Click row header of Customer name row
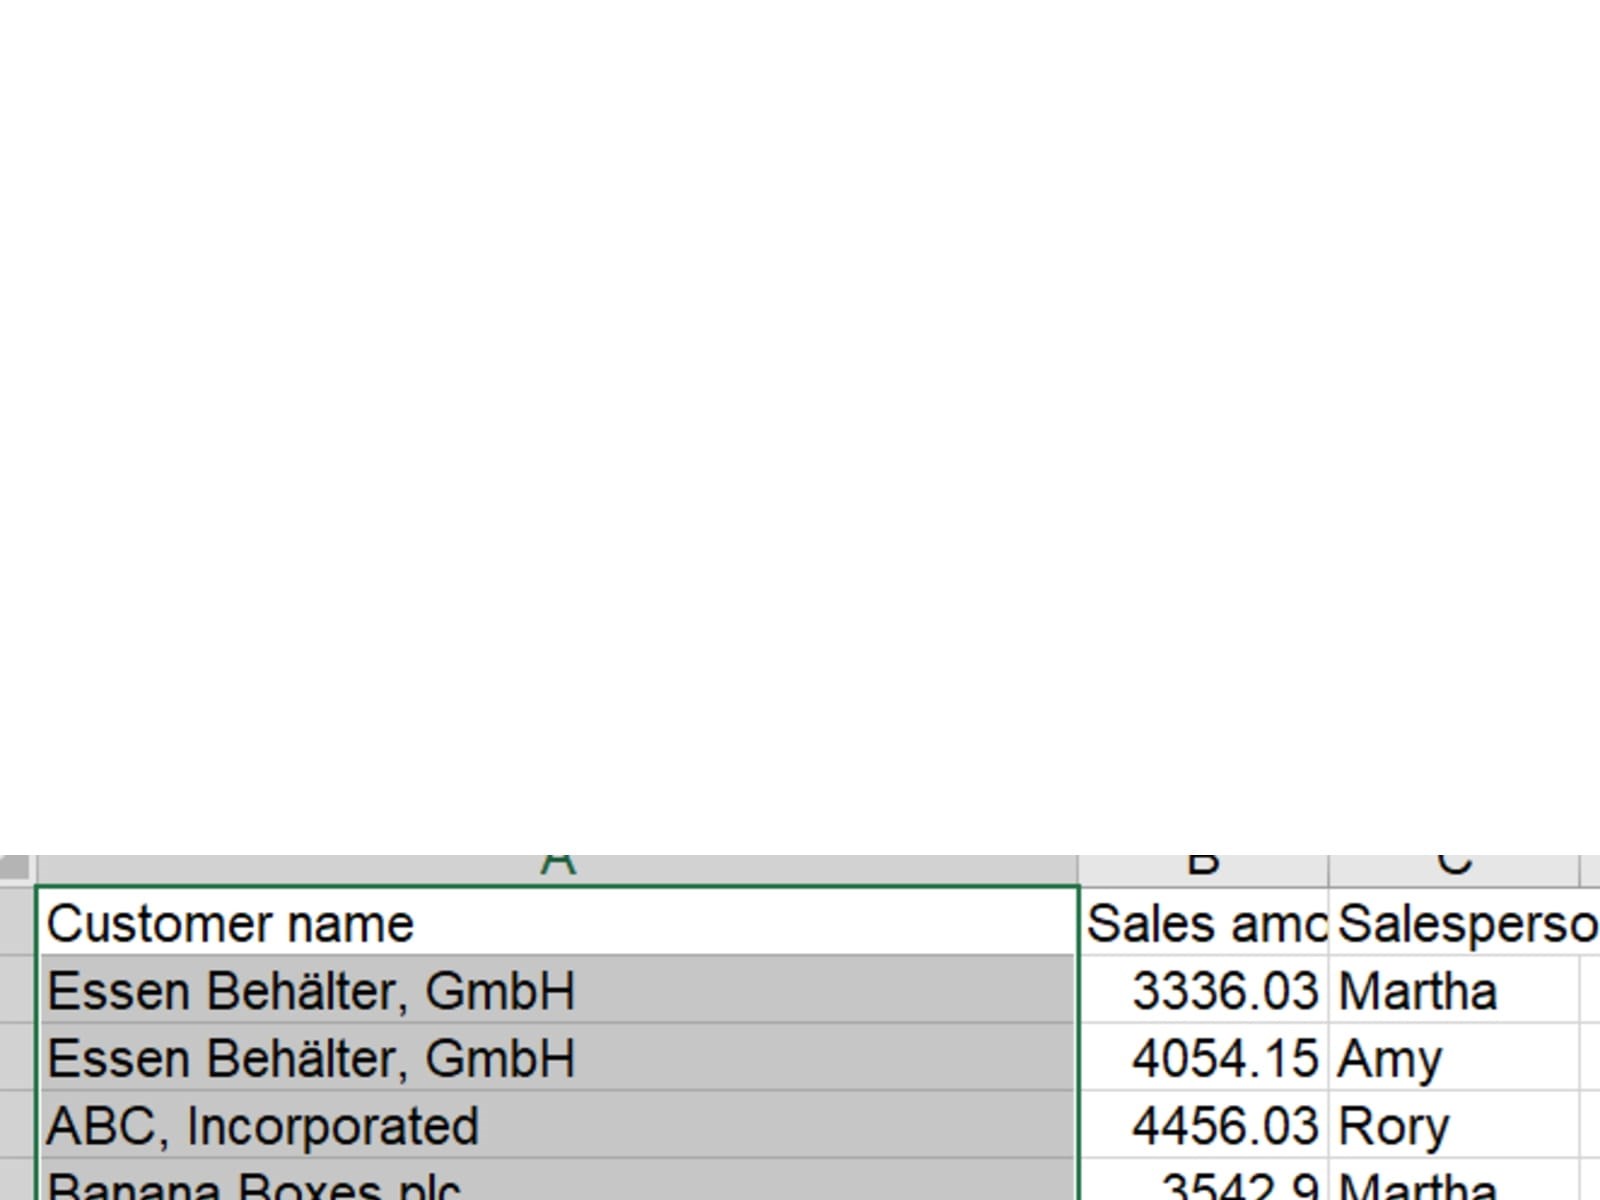 click(x=16, y=922)
